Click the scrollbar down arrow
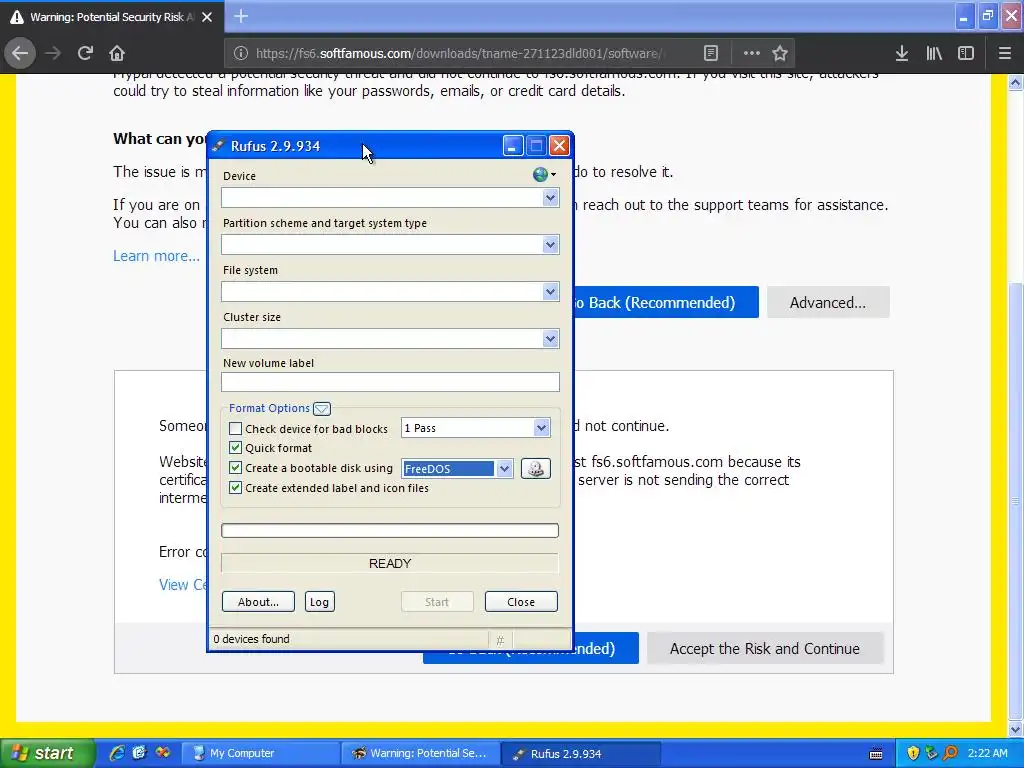 1016,729
